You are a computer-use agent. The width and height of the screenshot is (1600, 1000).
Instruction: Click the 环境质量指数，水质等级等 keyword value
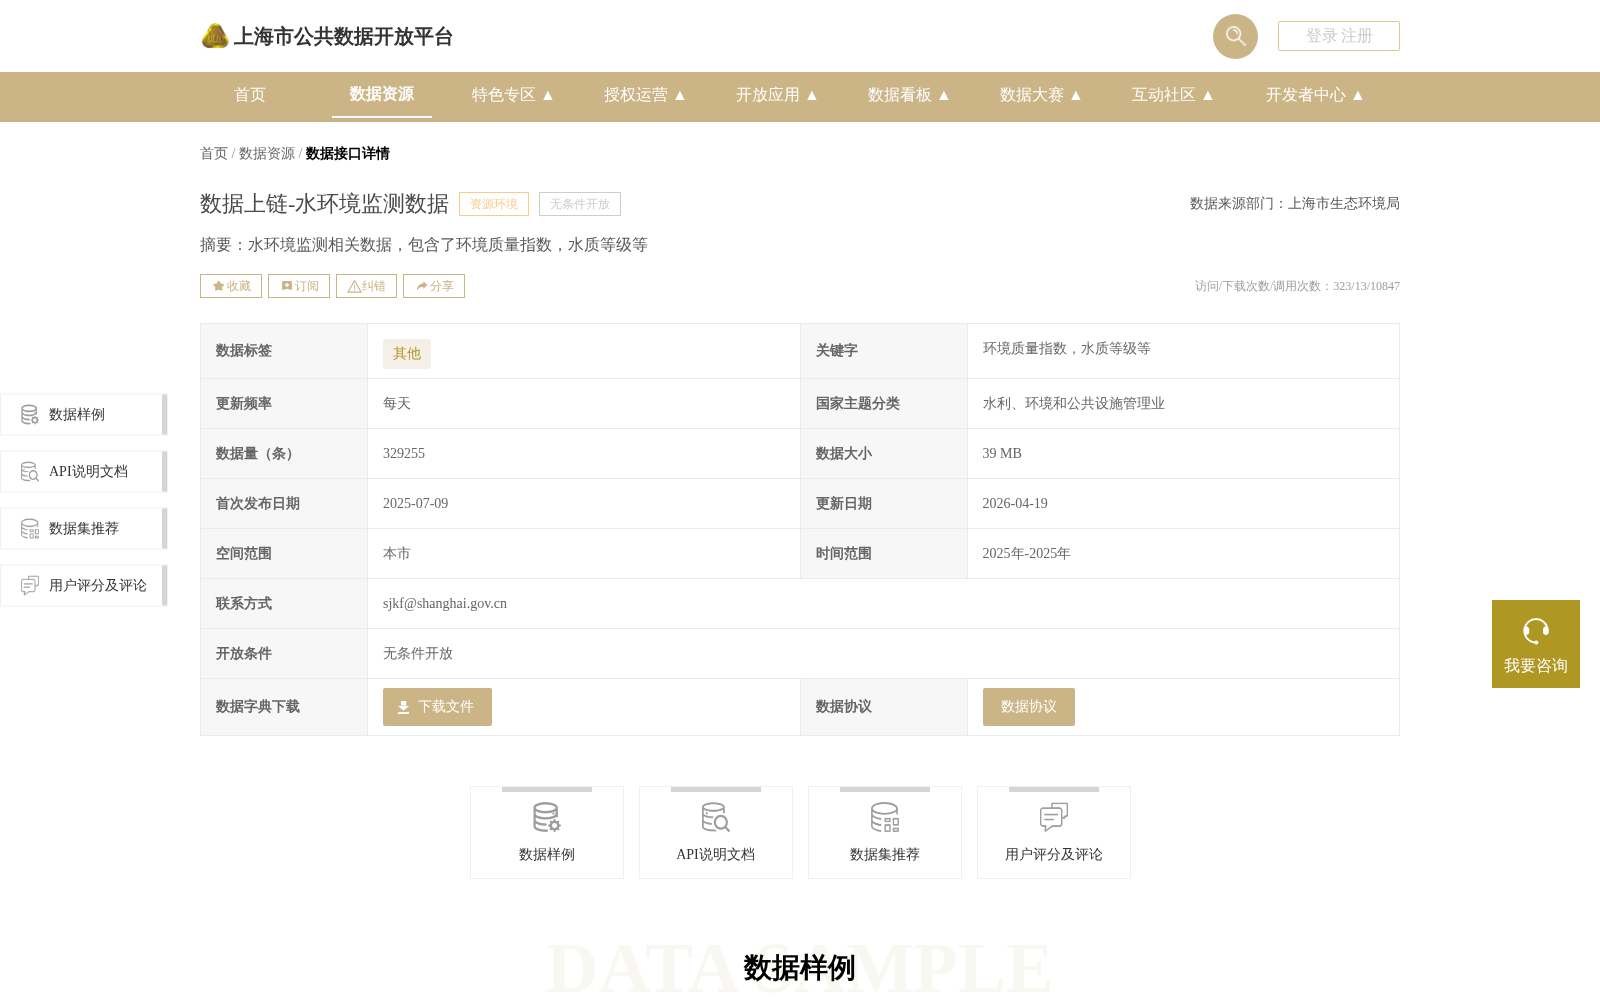point(1067,349)
